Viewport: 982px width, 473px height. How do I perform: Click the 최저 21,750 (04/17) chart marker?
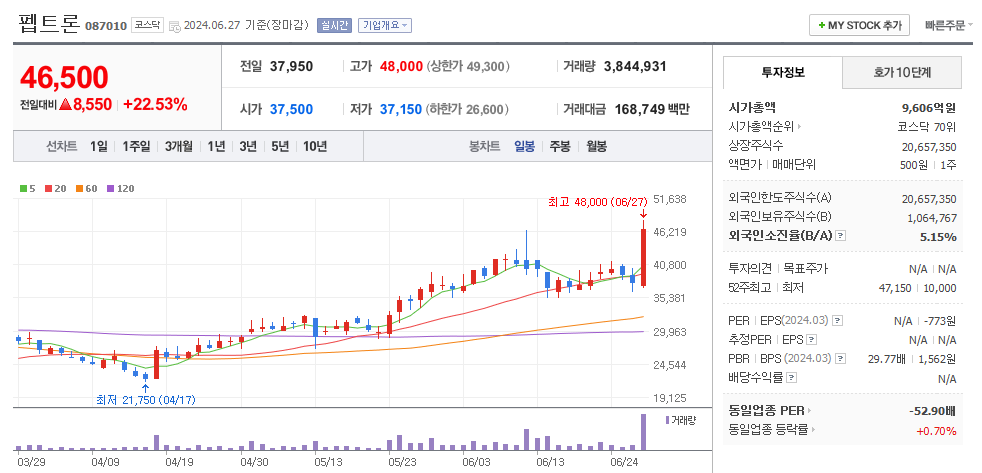click(x=145, y=400)
